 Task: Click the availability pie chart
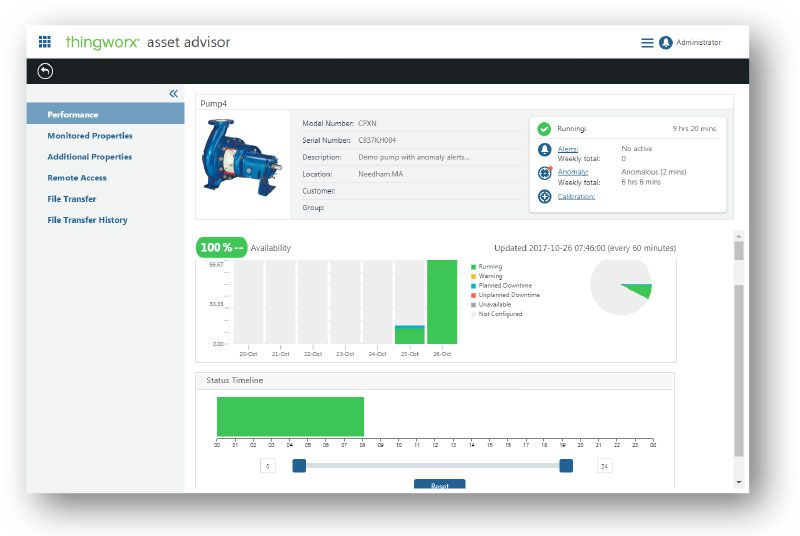[x=621, y=287]
